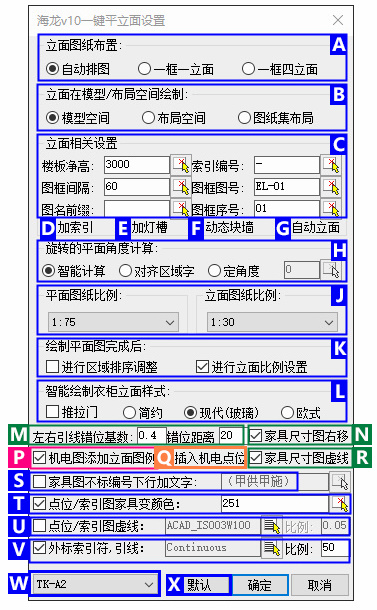This screenshot has width=377, height=610.
Task: Open the TK-A2 frame dropdown
Action: (95, 584)
